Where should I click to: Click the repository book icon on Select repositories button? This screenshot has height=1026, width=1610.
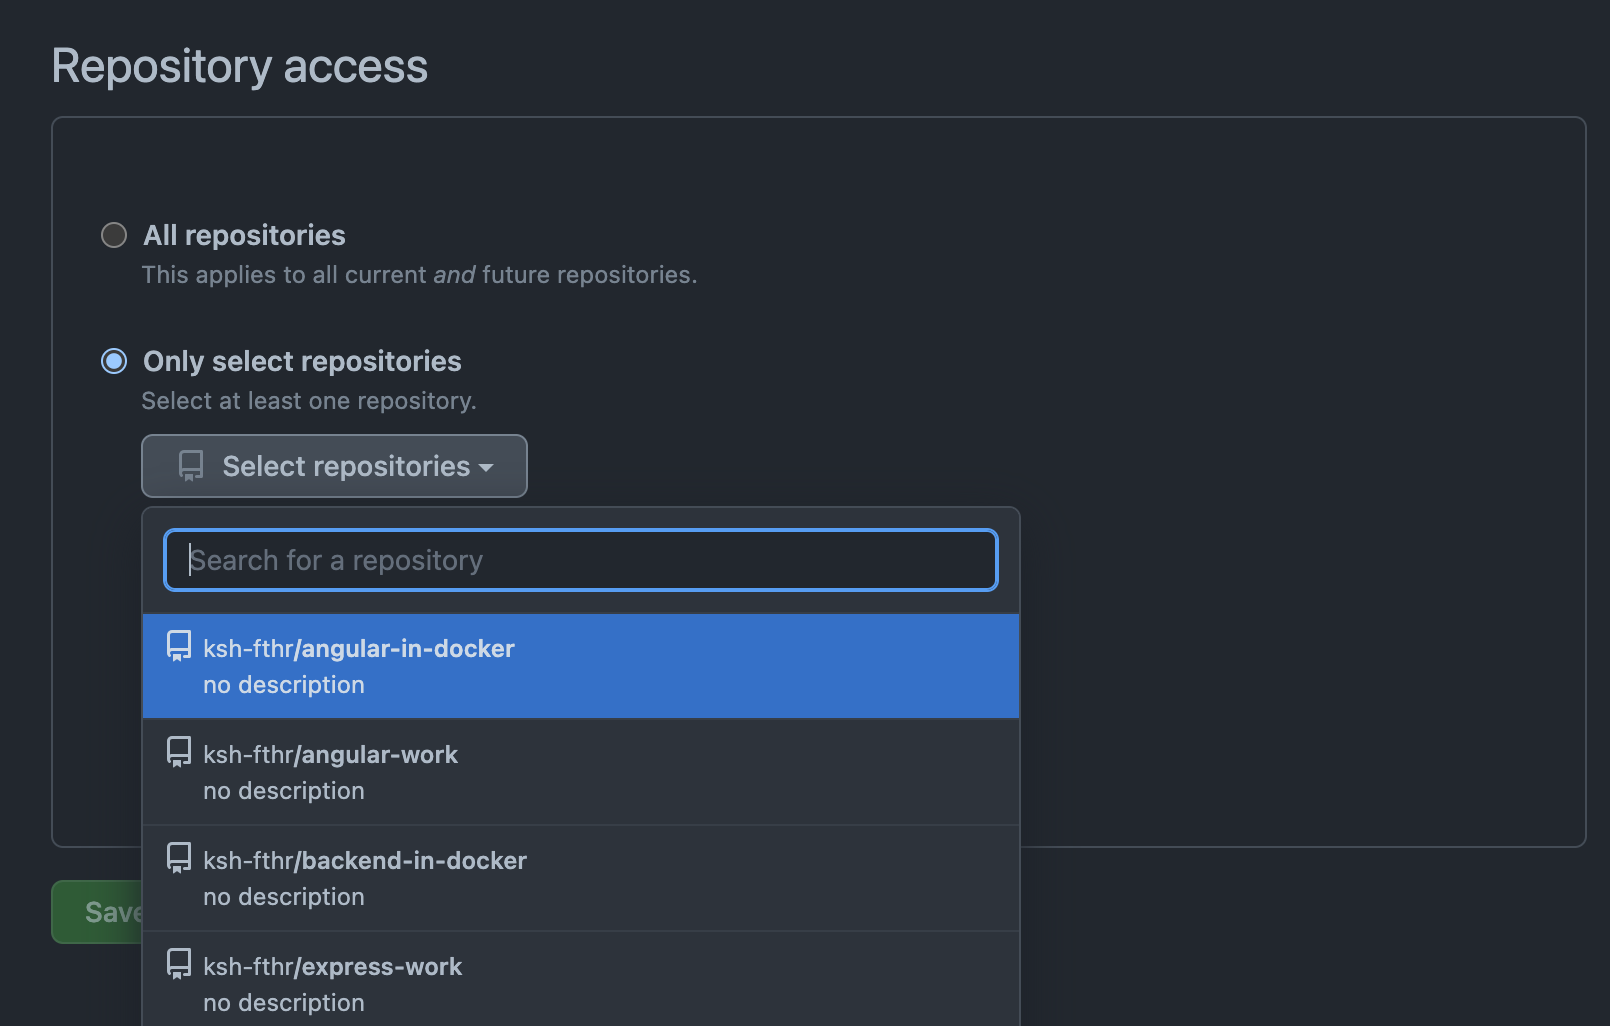coord(190,466)
